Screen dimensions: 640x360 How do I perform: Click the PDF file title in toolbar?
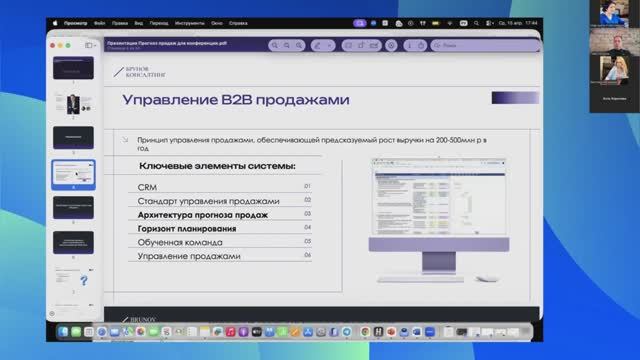(167, 43)
